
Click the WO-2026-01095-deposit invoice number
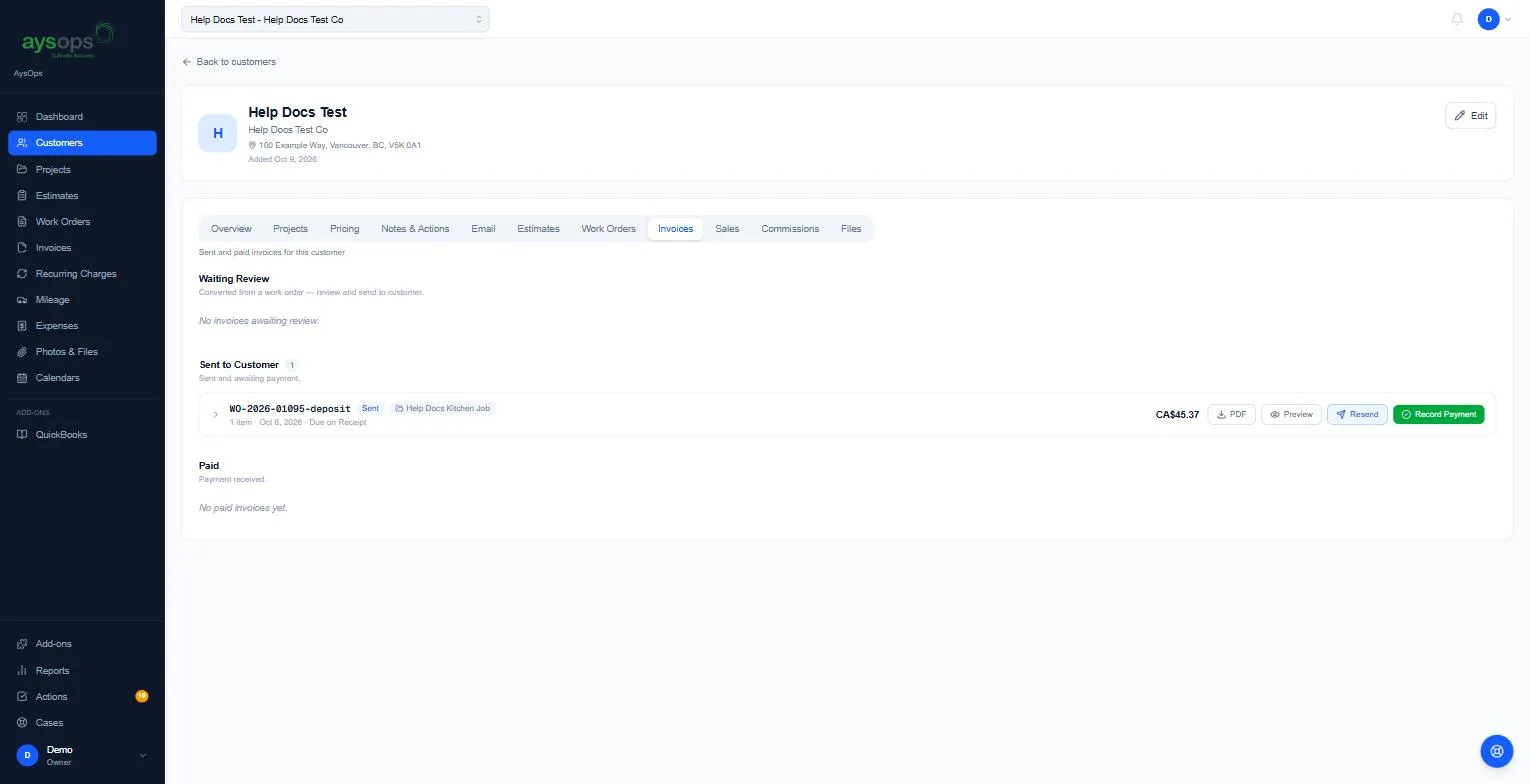point(290,408)
